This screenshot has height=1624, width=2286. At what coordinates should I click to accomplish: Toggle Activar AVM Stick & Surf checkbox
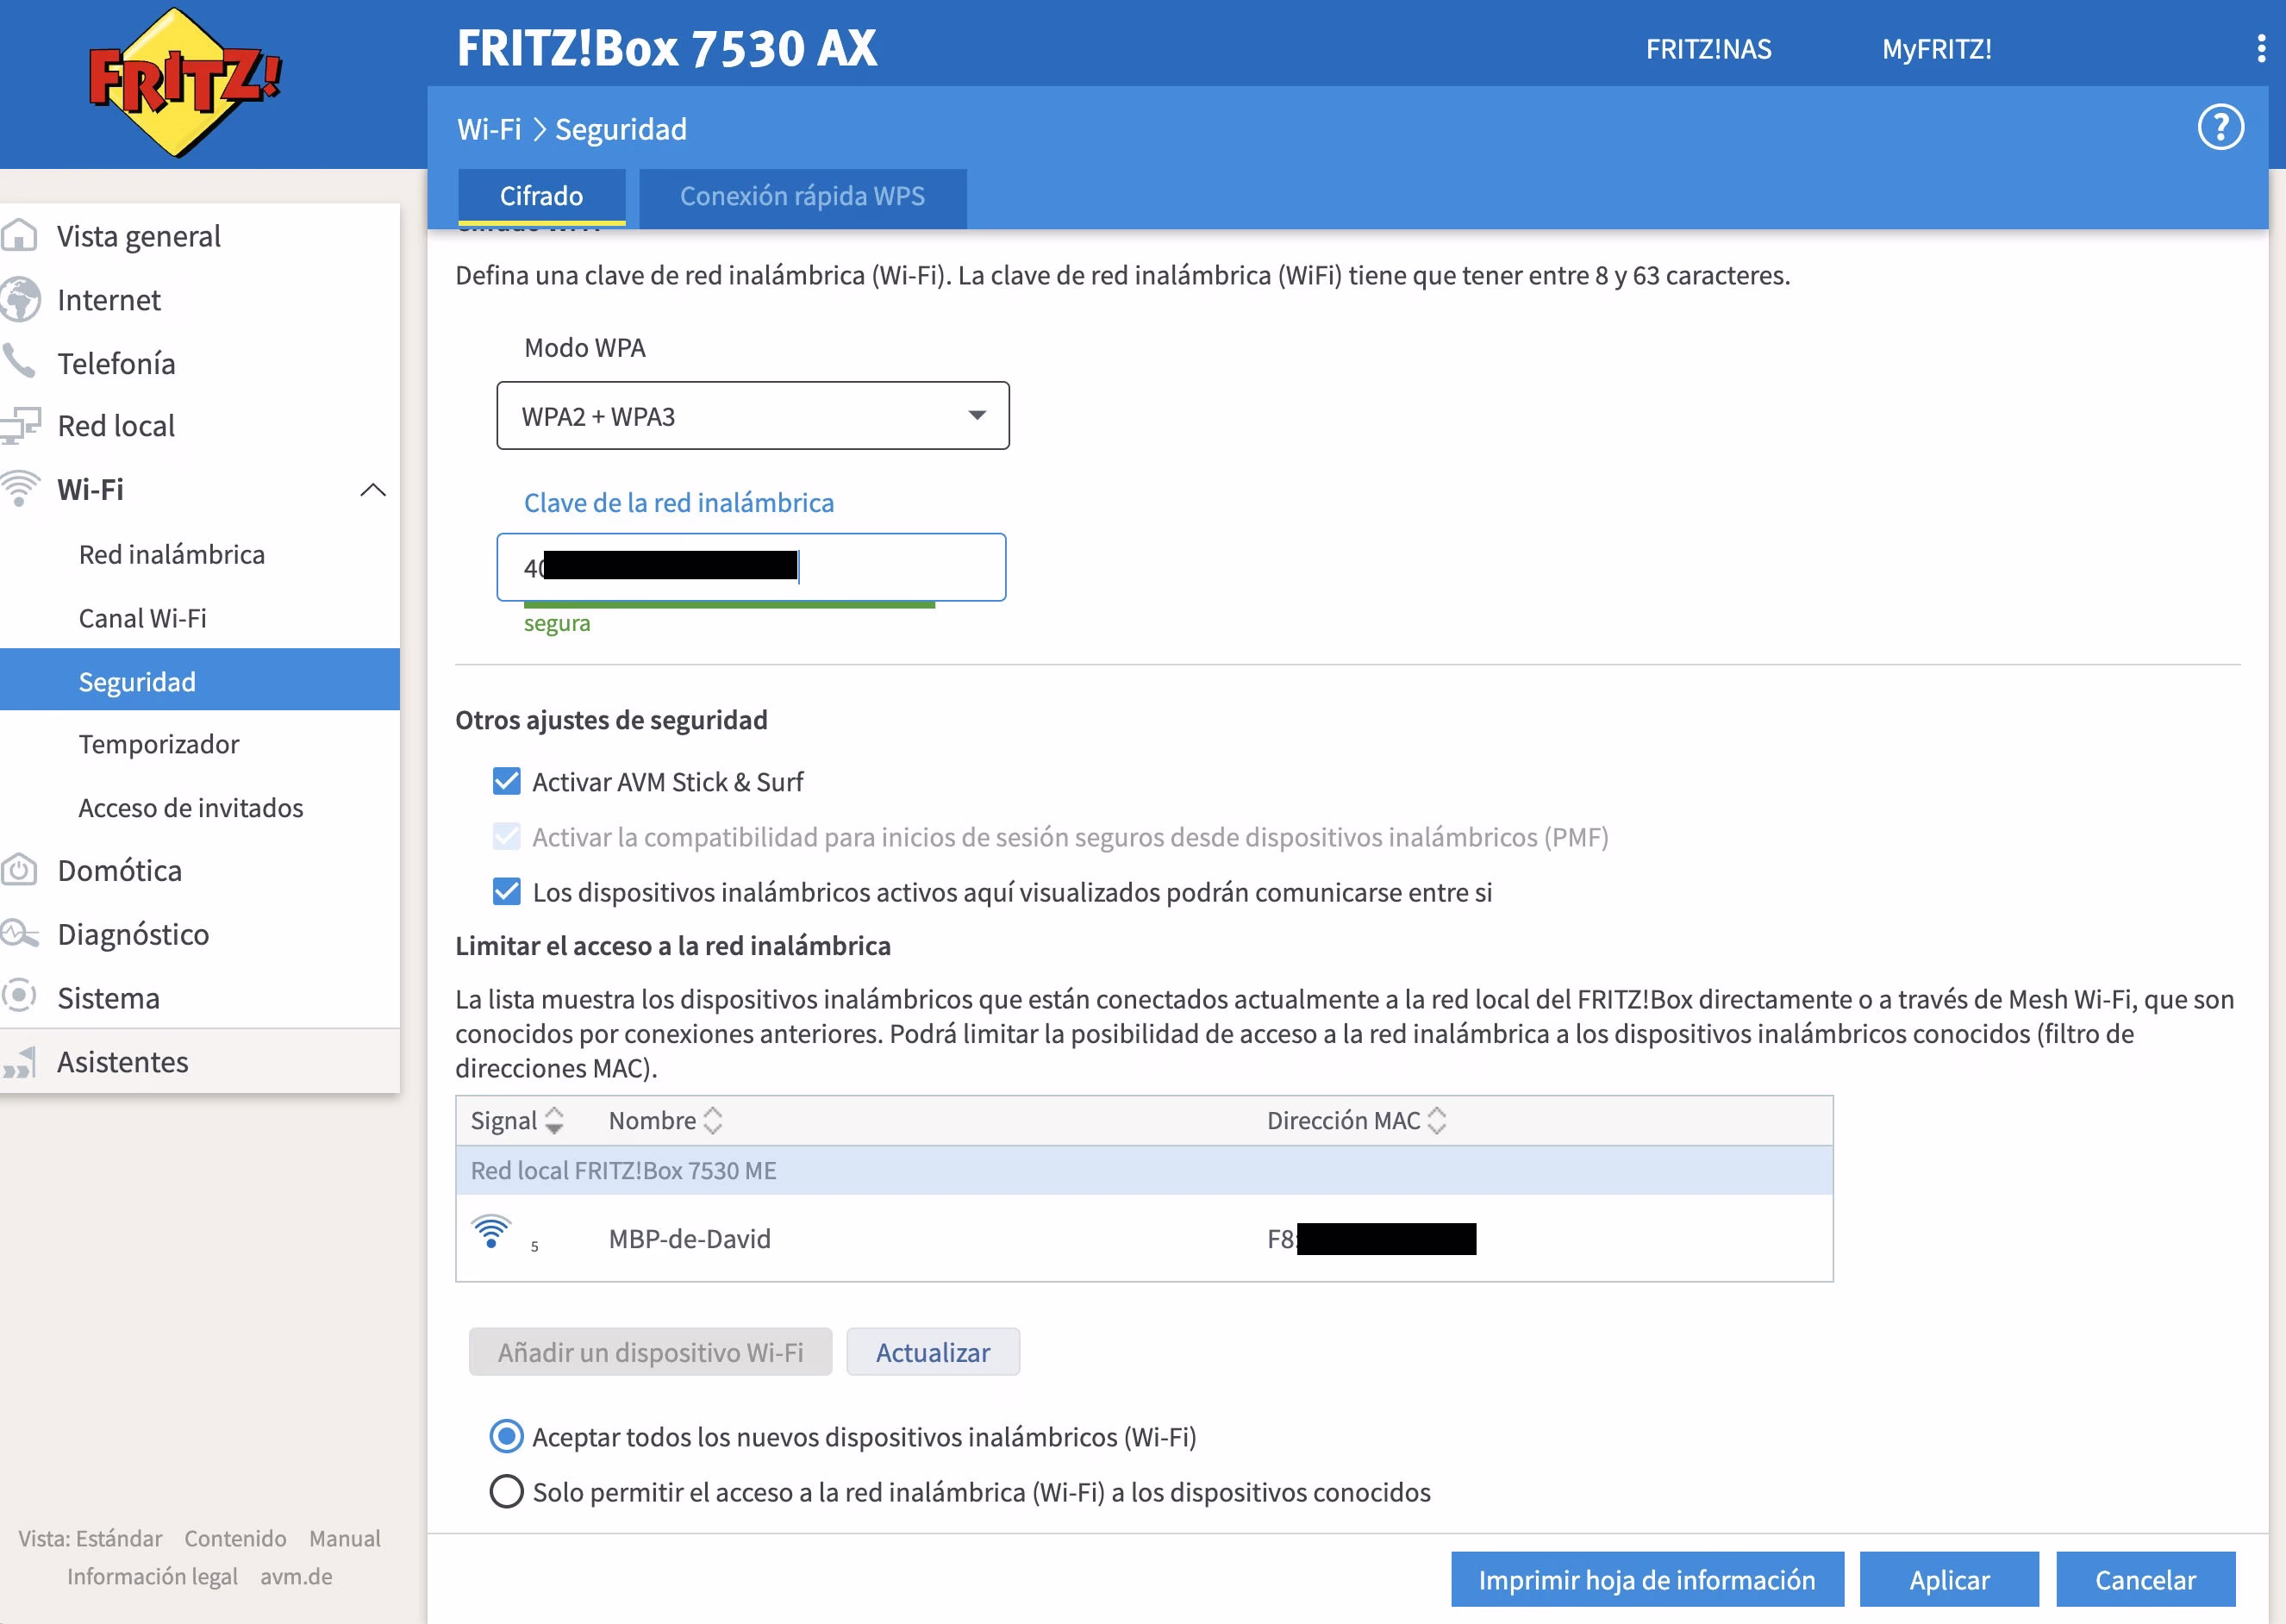click(507, 782)
